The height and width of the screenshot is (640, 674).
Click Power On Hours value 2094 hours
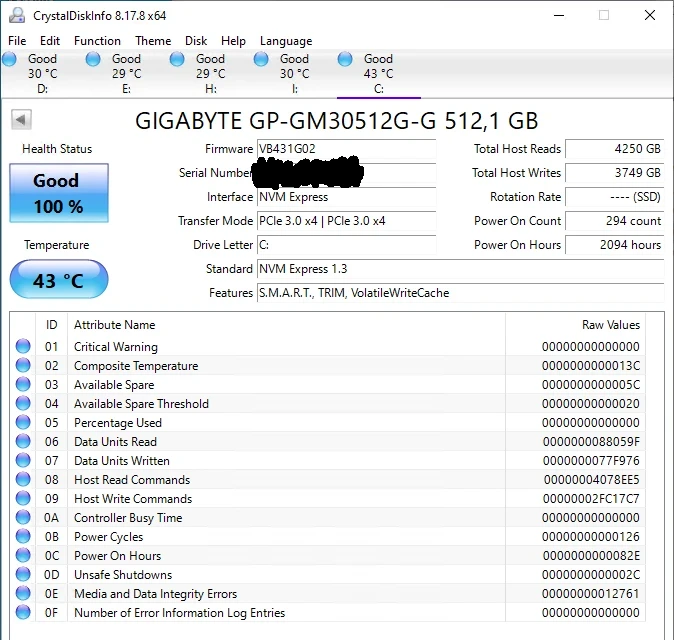click(x=615, y=245)
